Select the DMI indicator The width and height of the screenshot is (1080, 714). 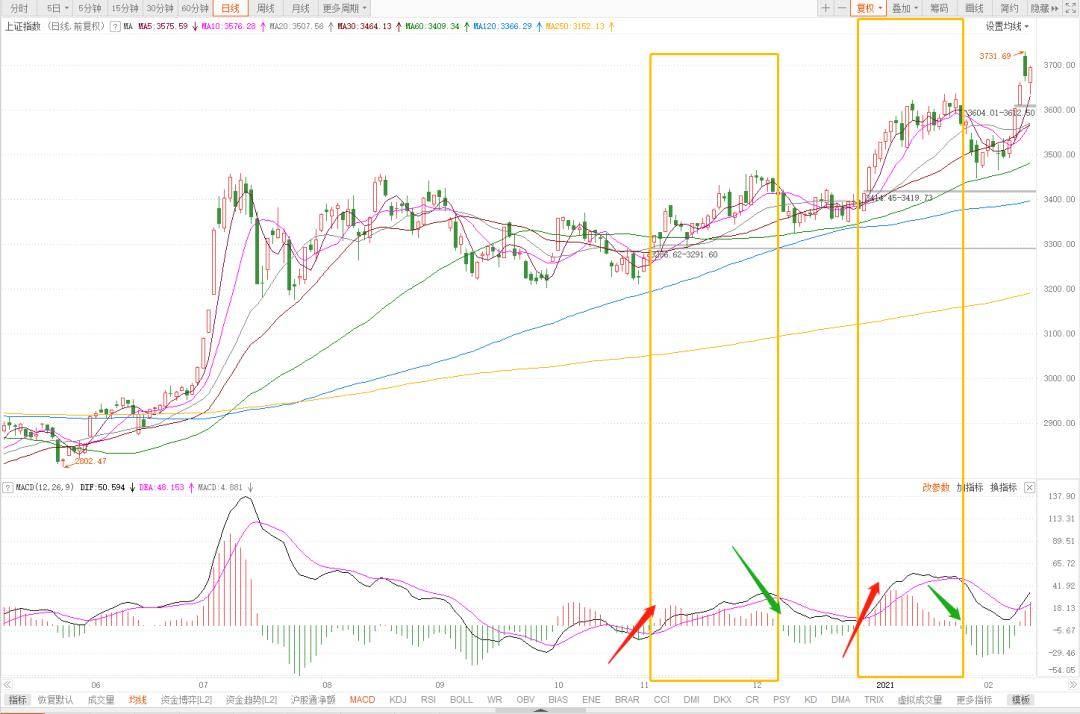tap(692, 700)
